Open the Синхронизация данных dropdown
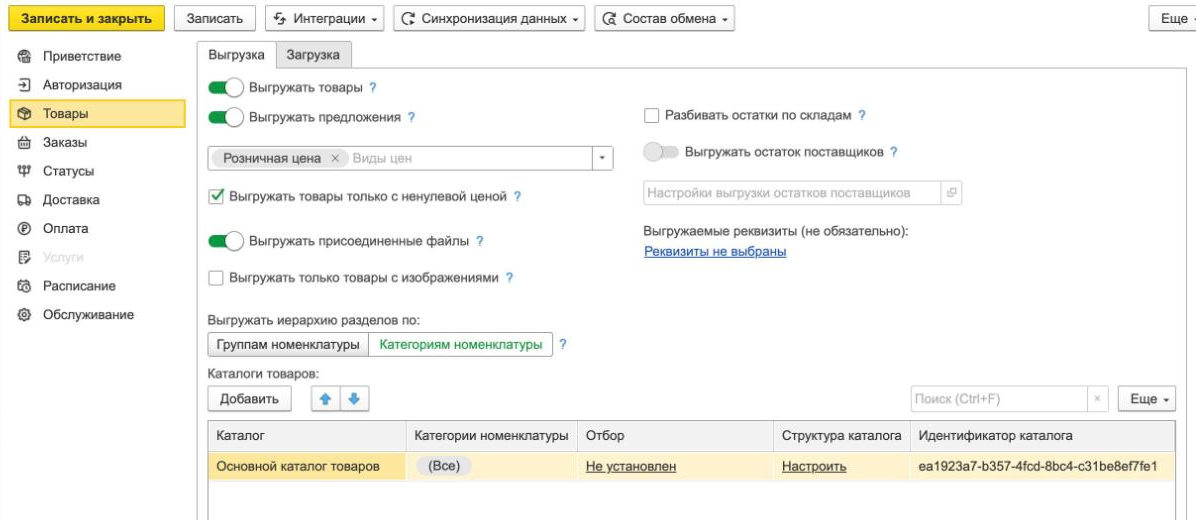This screenshot has width=1196, height=520. [489, 19]
